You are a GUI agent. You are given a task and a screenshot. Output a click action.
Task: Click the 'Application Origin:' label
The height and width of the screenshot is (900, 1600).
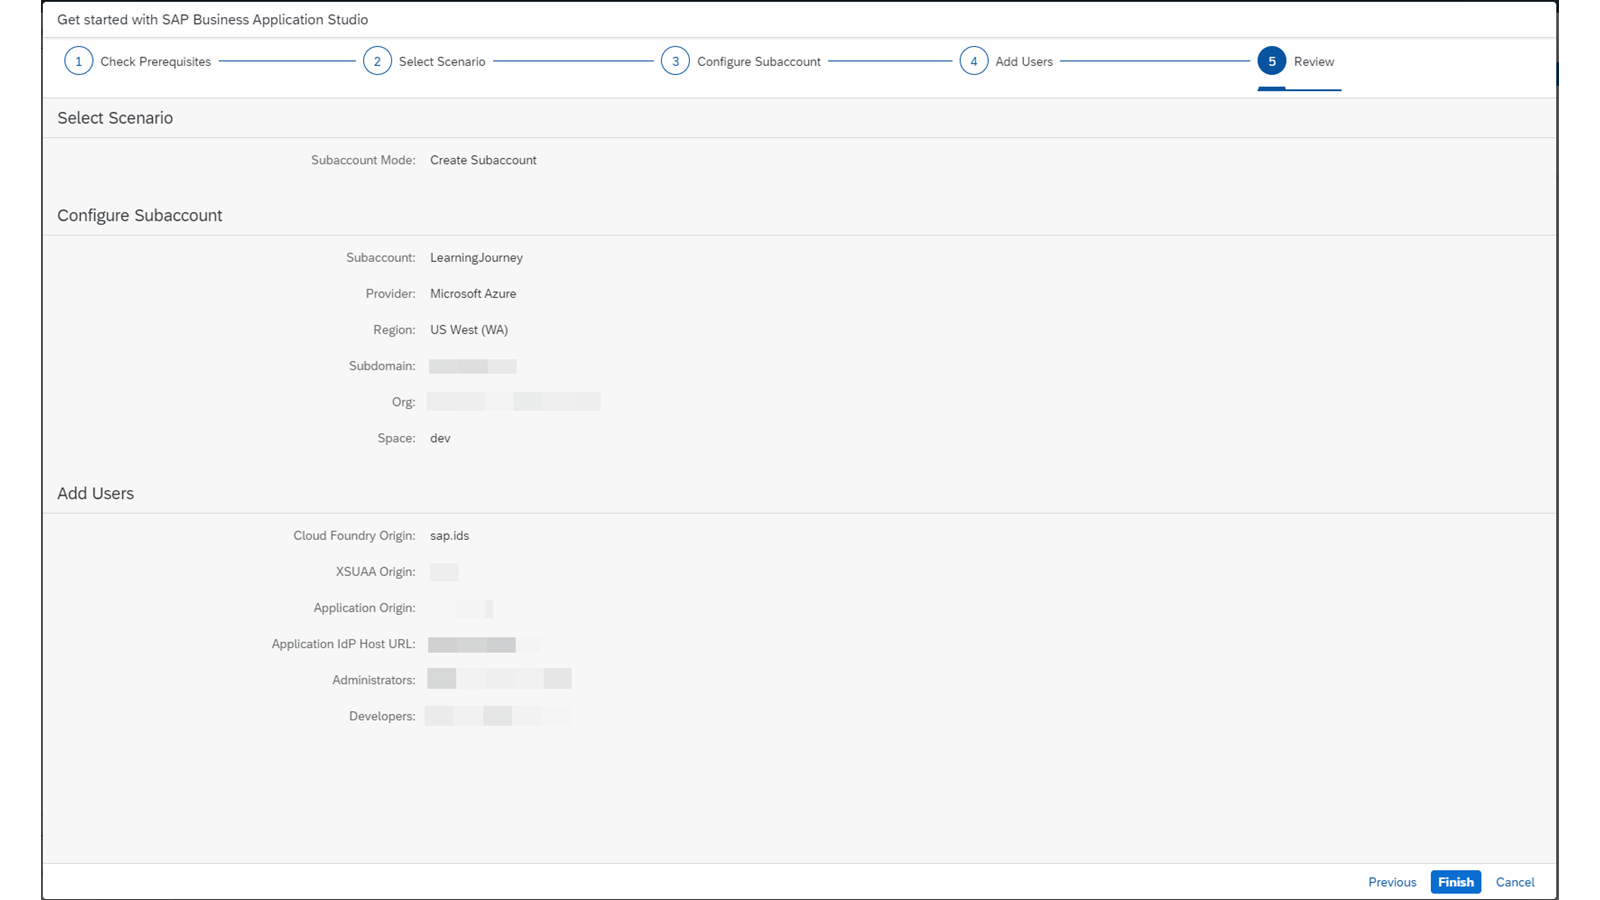(364, 608)
